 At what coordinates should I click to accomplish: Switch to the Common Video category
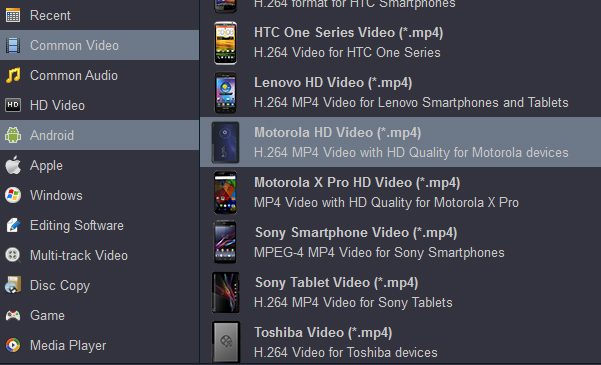[x=100, y=45]
